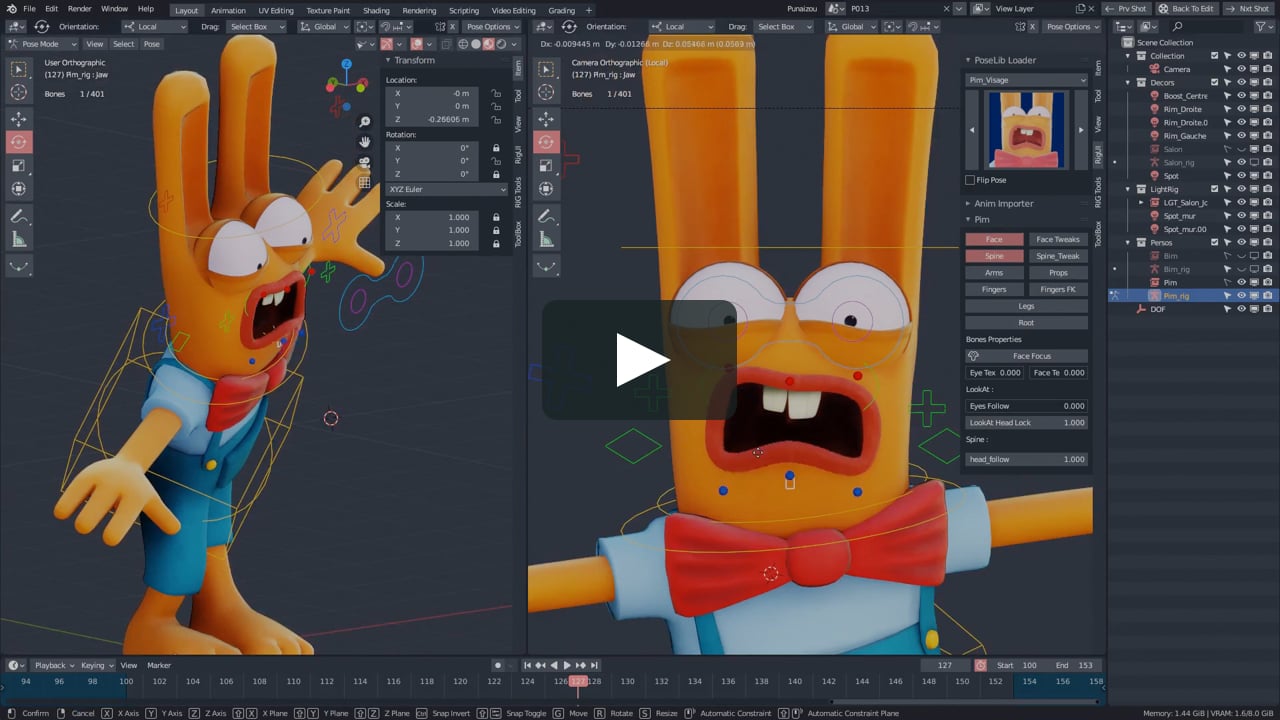Select the Cursor tool in left viewport
Viewport: 1280px width, 720px height.
click(19, 92)
